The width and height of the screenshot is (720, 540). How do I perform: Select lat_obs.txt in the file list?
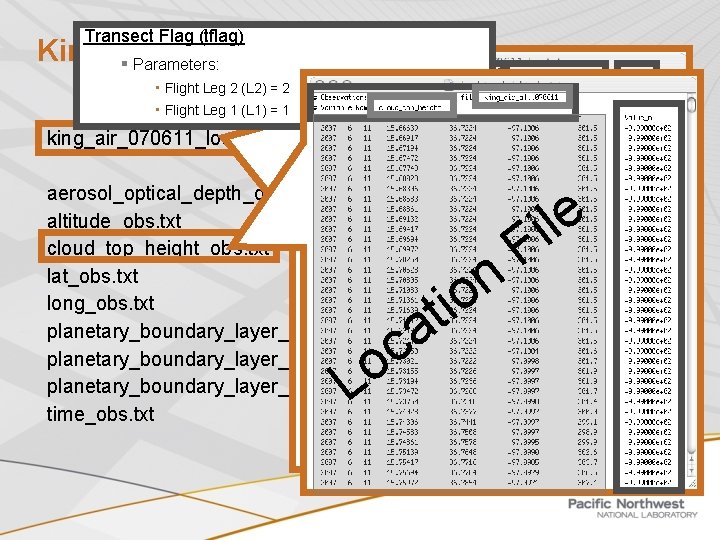92,276
